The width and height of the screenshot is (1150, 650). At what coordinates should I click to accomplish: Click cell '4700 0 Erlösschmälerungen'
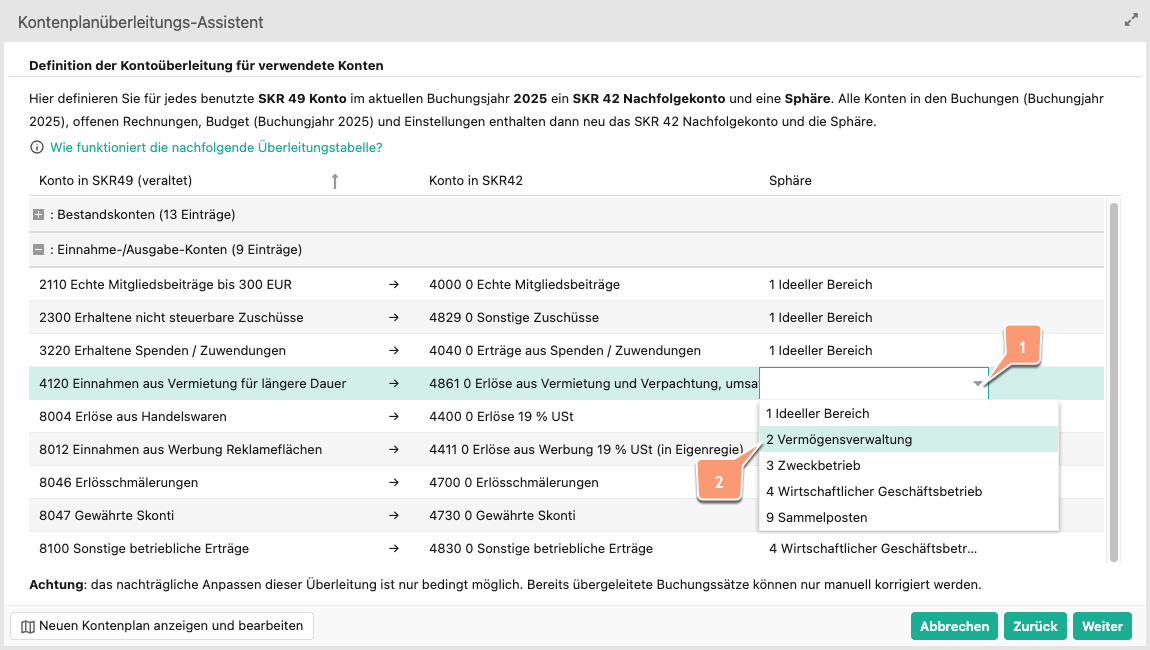[513, 483]
